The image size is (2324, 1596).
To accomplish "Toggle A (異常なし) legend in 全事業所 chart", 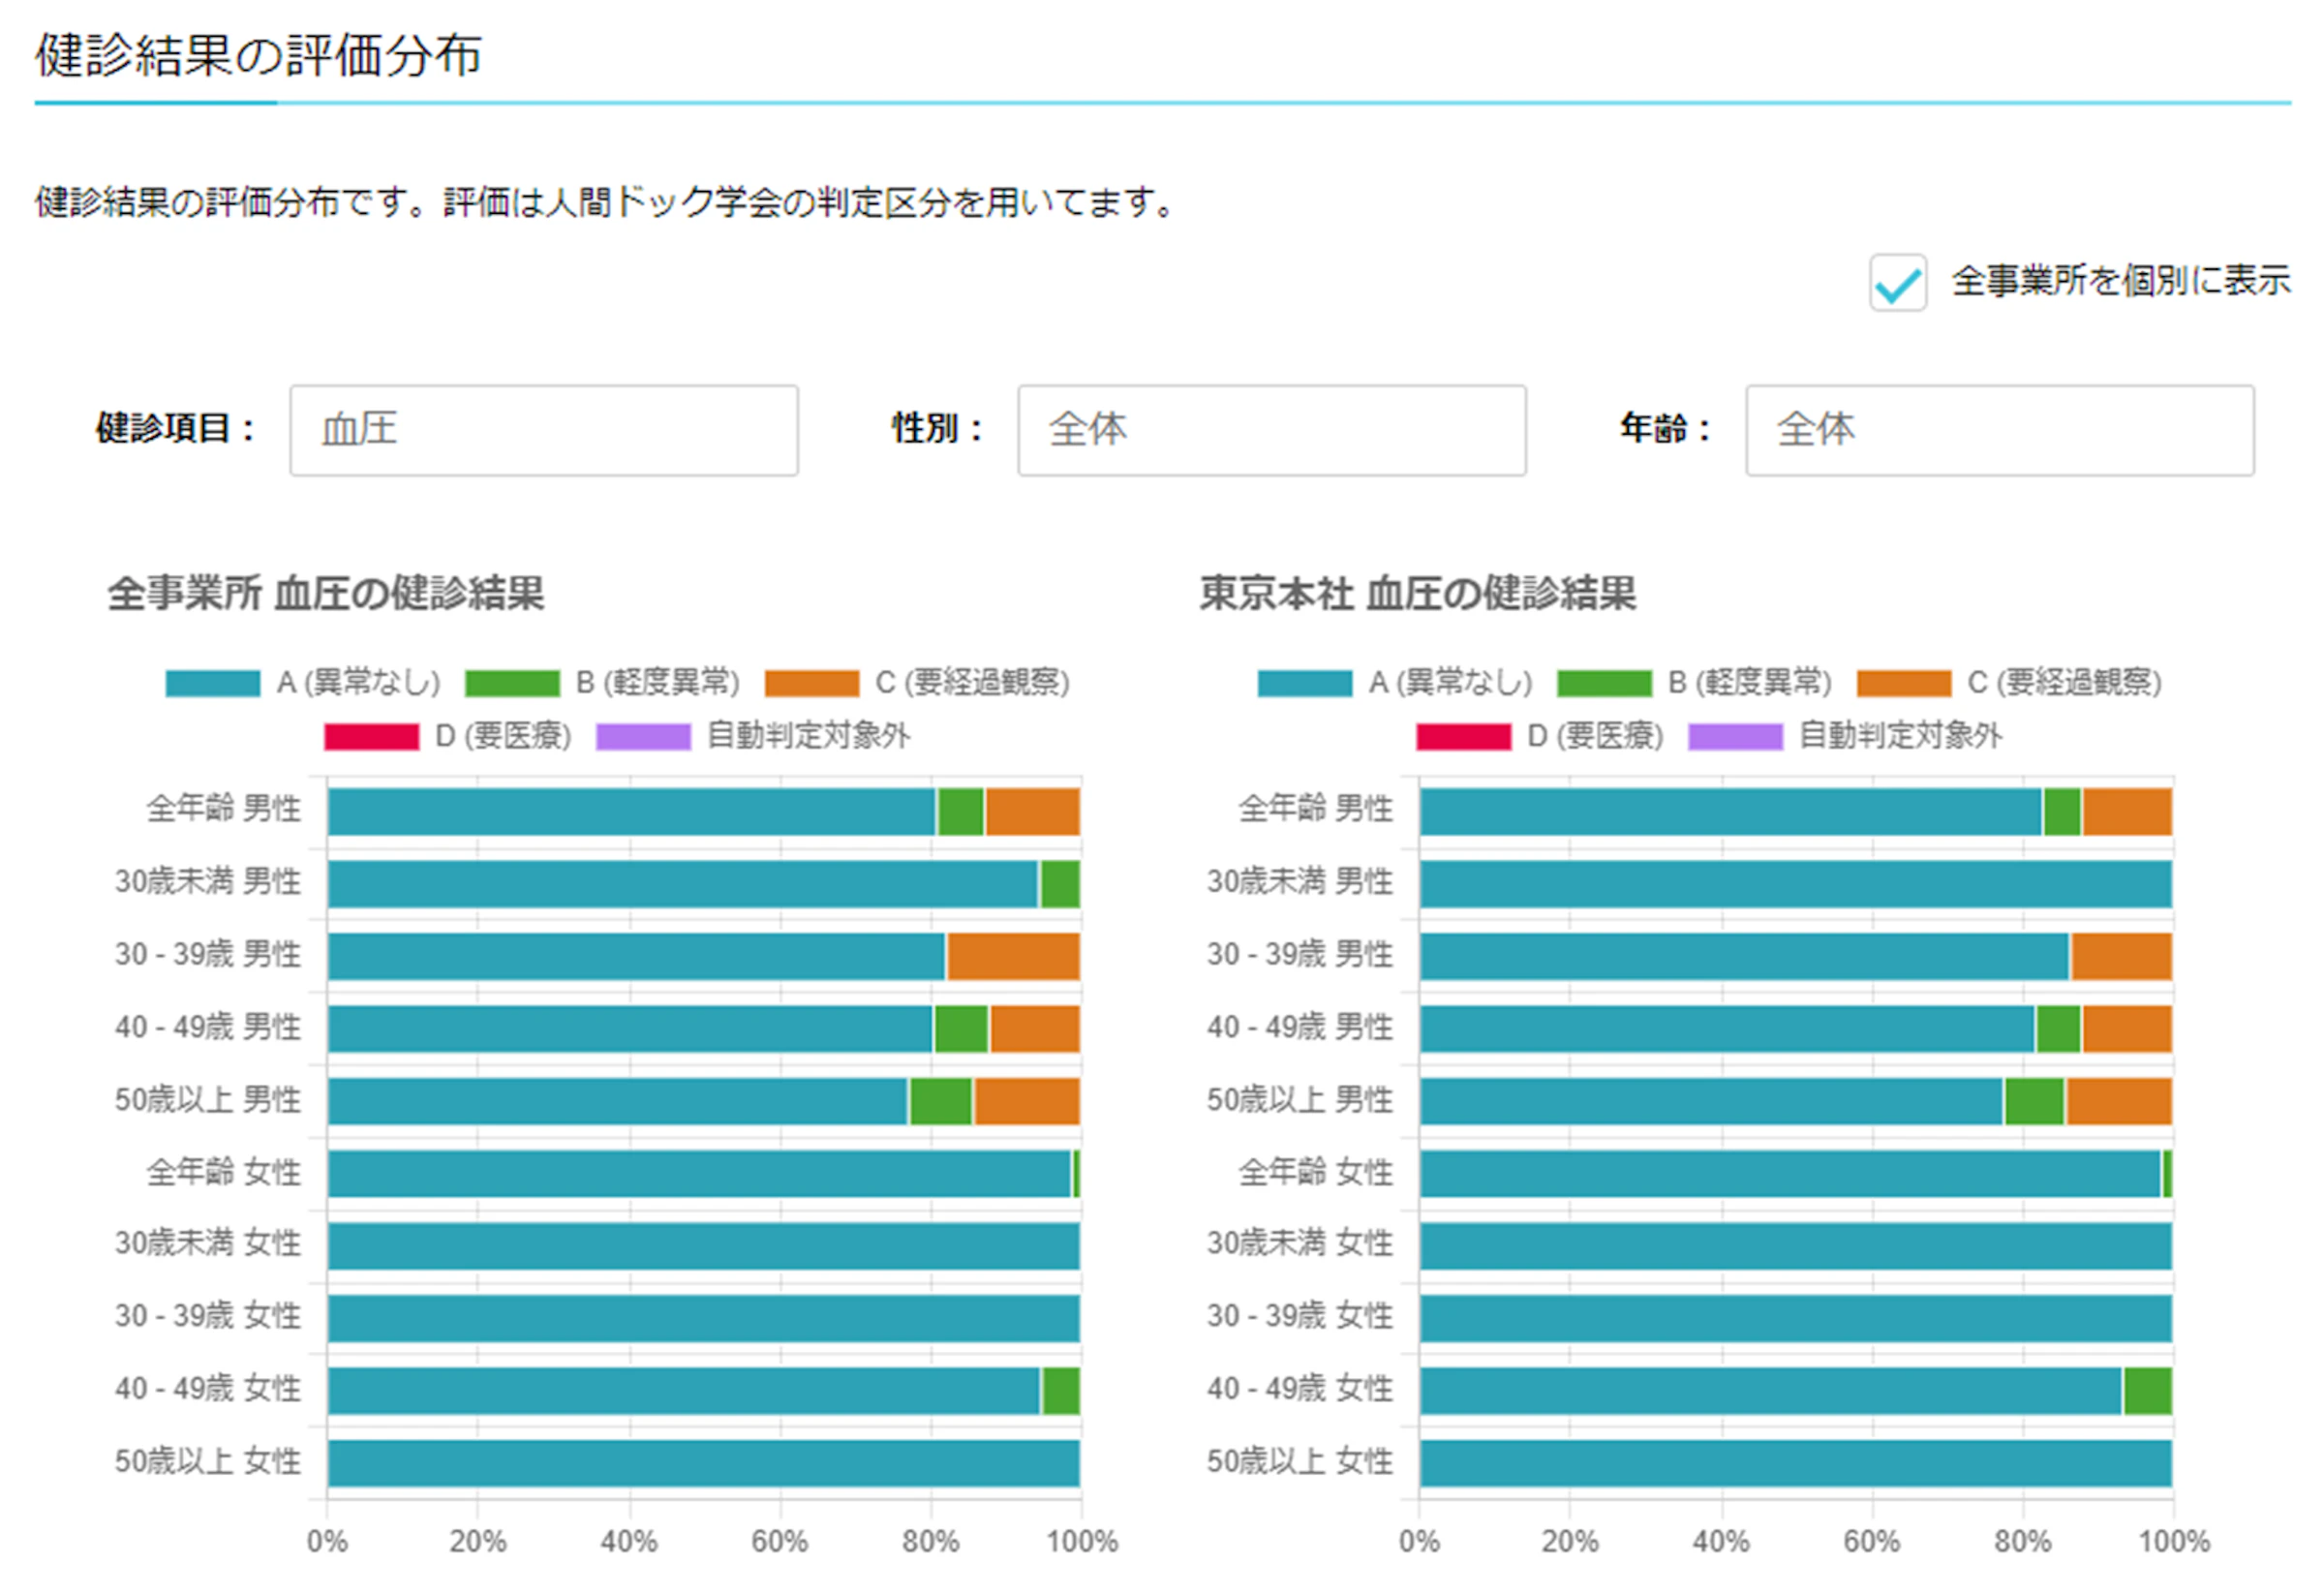I will tap(303, 683).
